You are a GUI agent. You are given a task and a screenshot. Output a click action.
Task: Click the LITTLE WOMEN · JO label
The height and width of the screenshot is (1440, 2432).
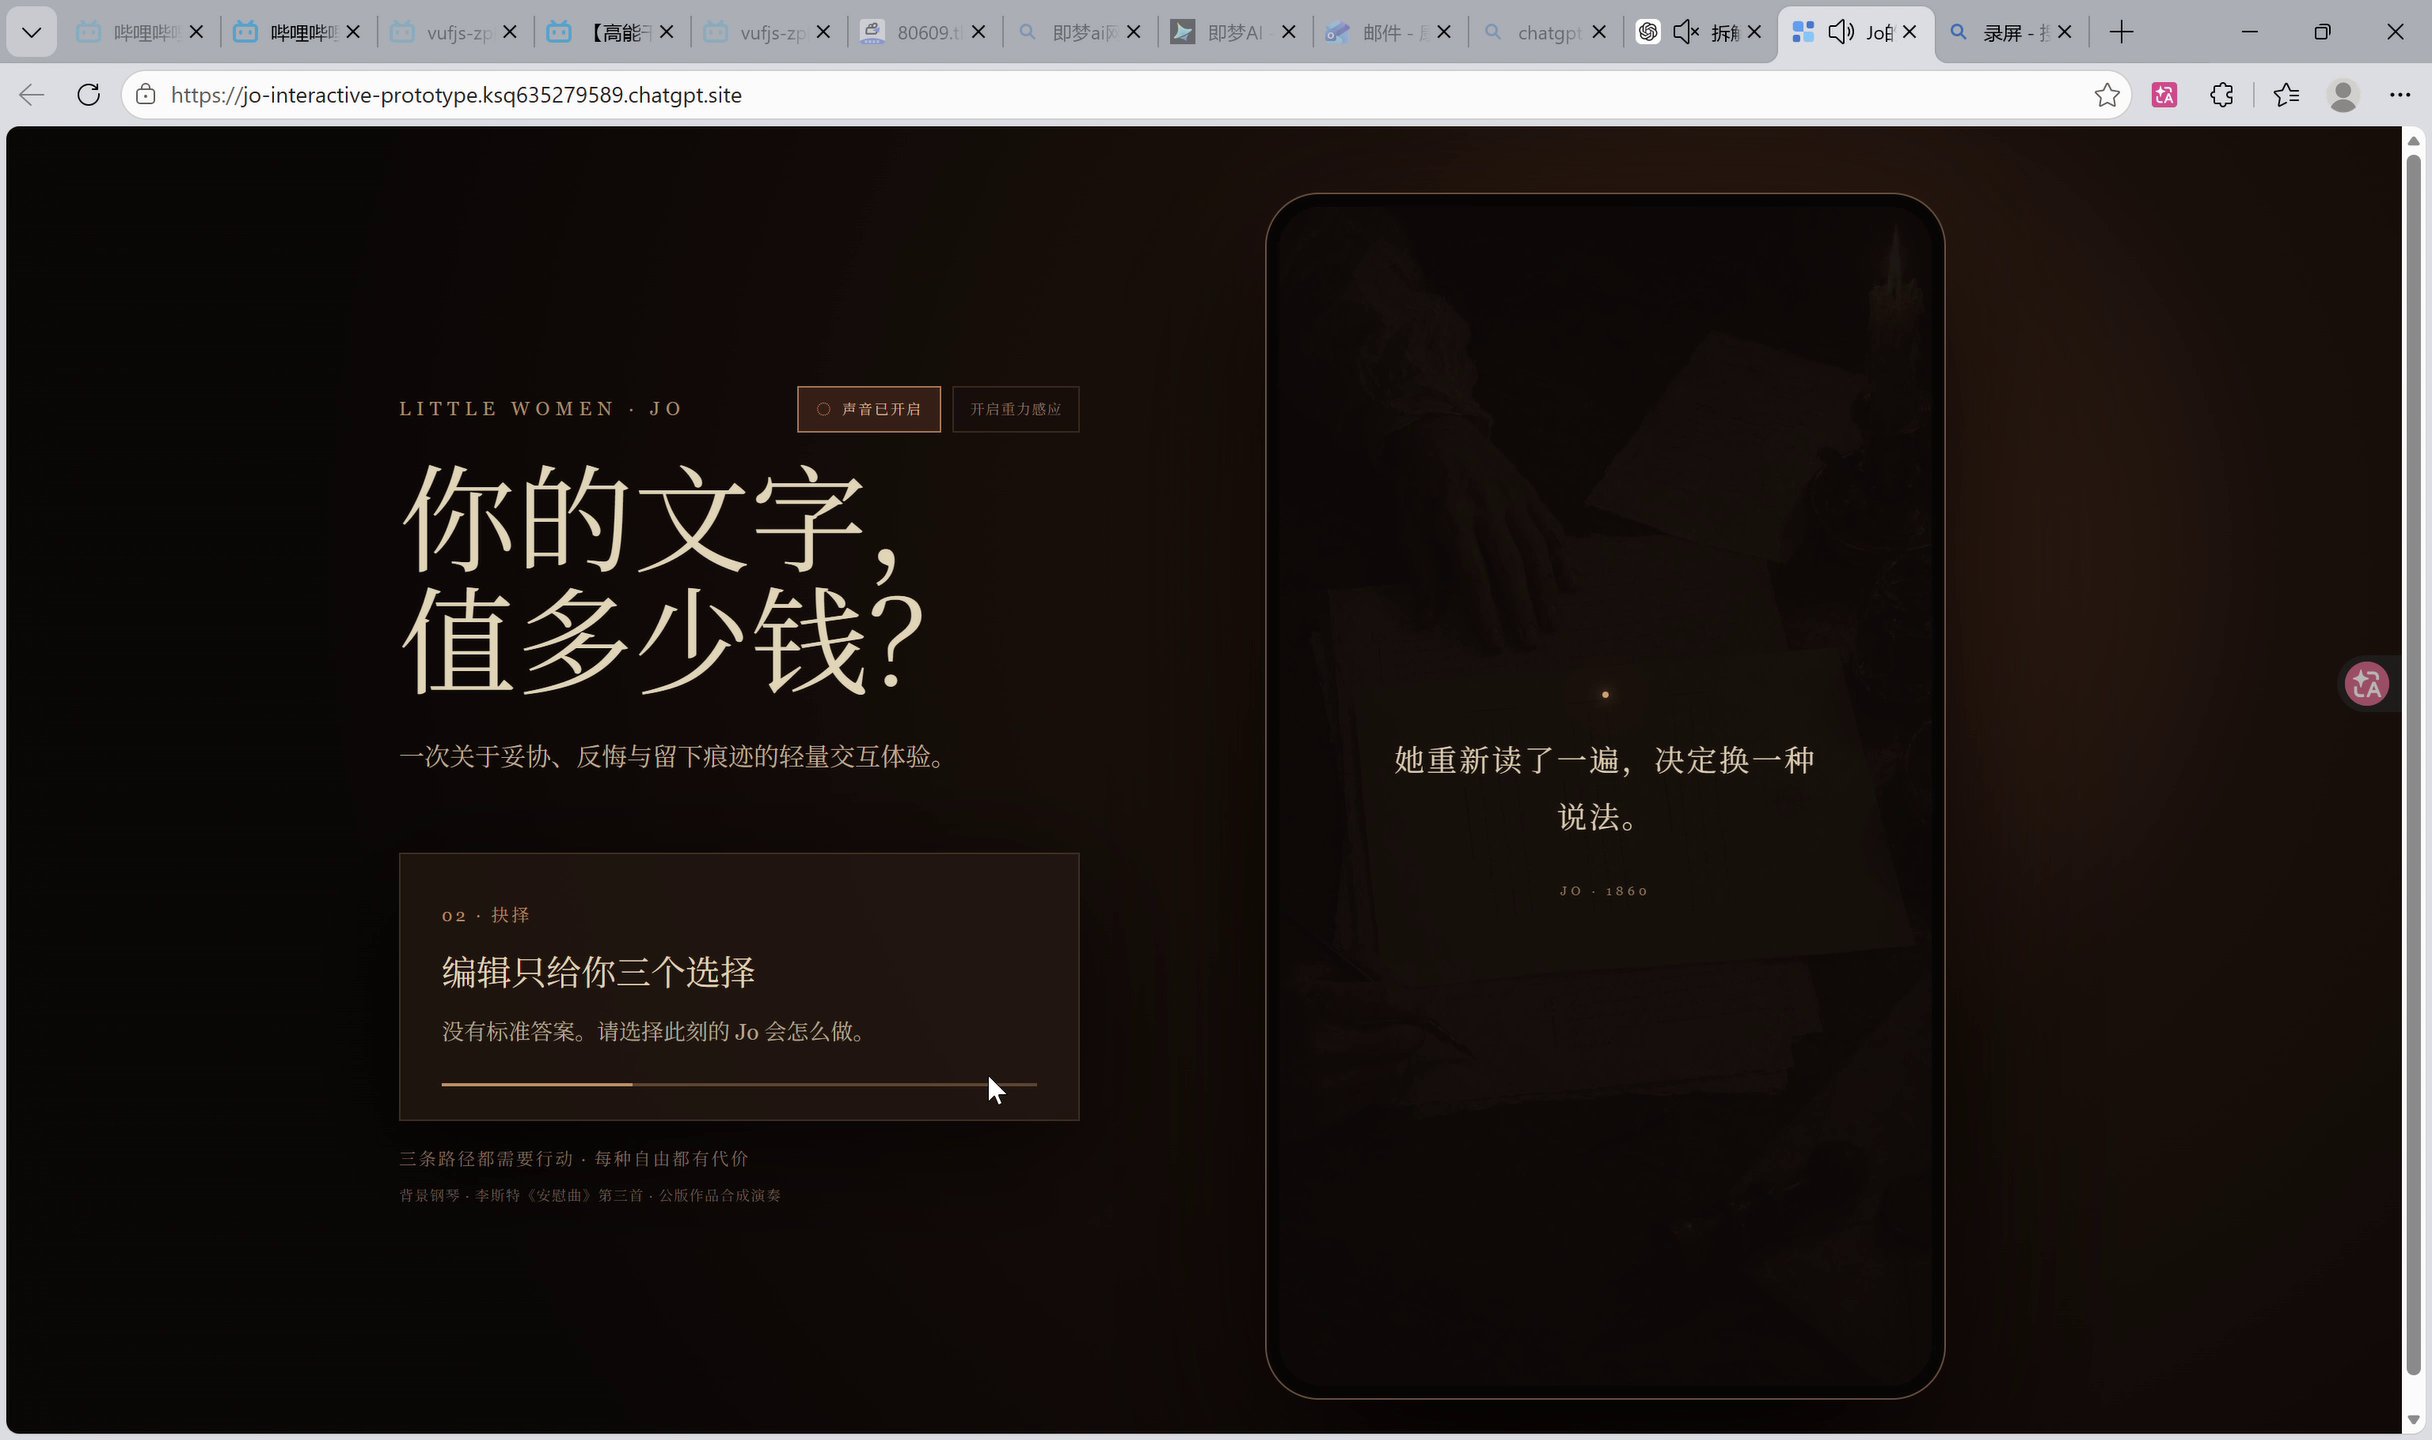pyautogui.click(x=541, y=409)
